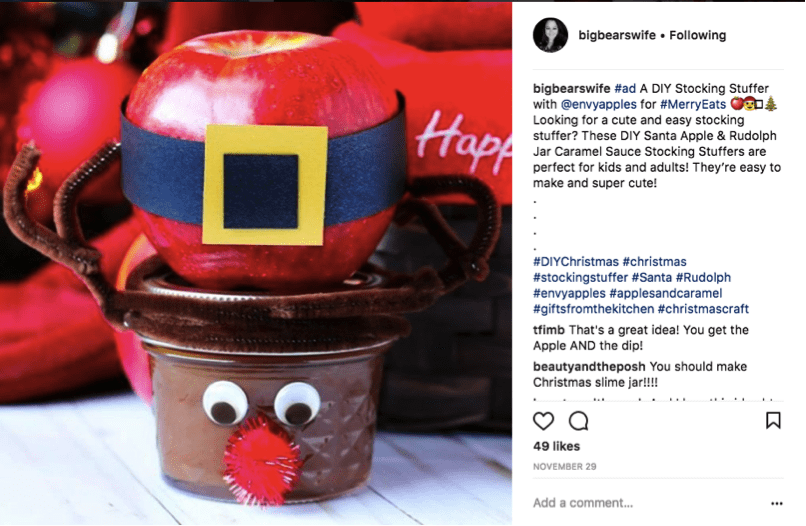Image resolution: width=806 pixels, height=526 pixels.
Task: Open the #christmascraft hashtag
Action: click(703, 309)
